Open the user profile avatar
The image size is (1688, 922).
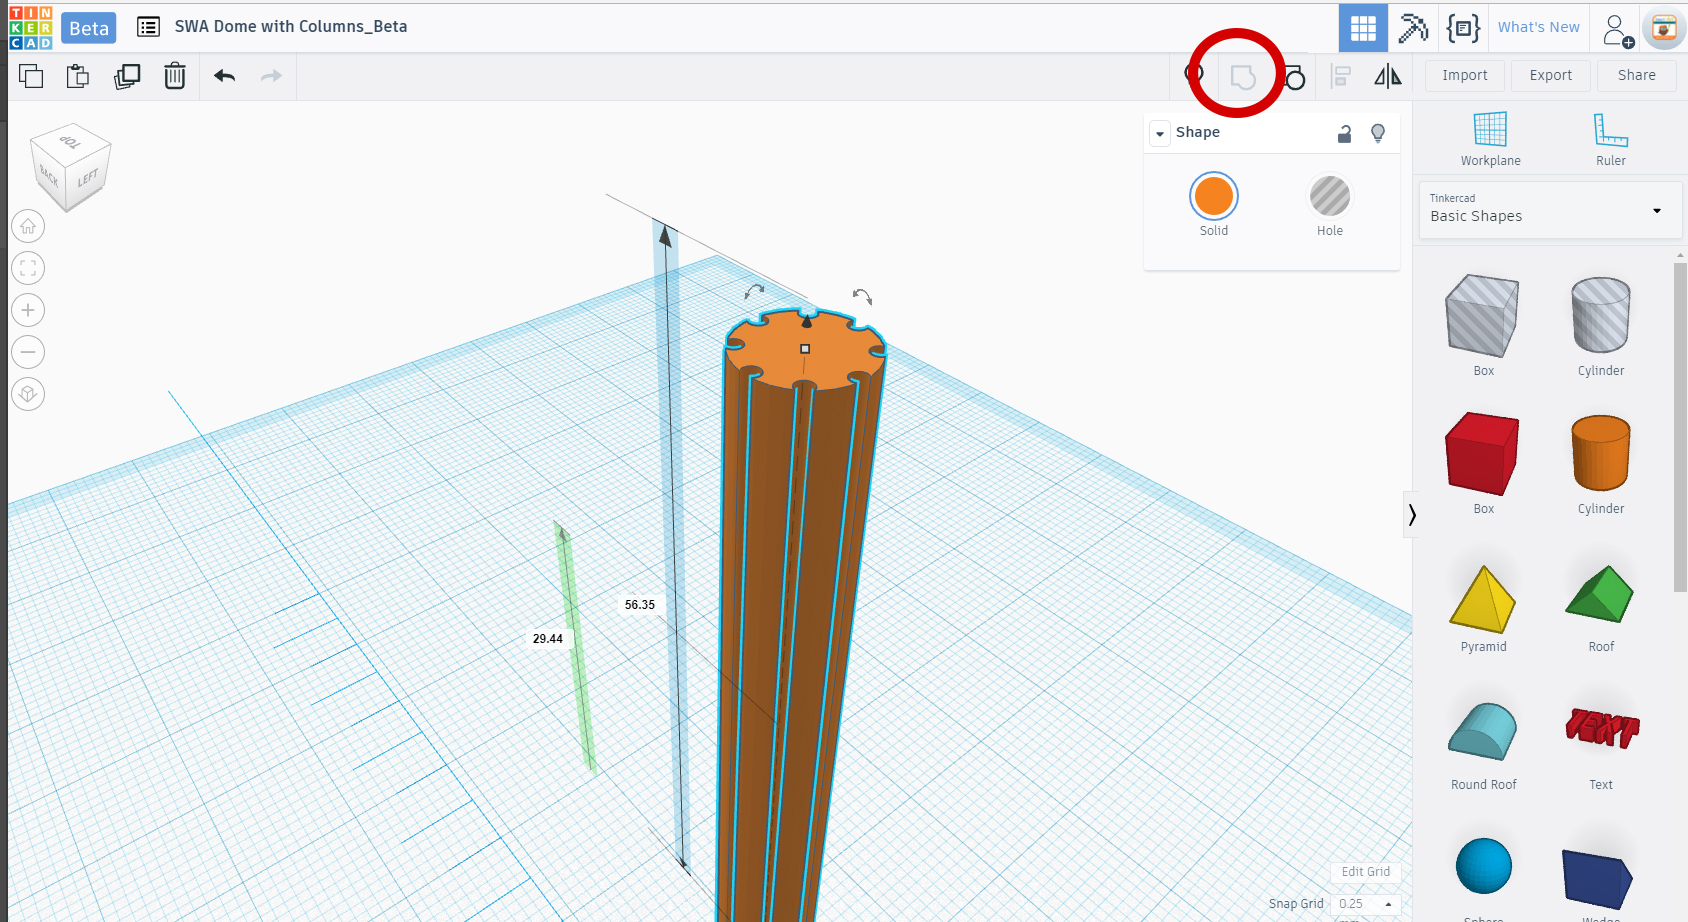pyautogui.click(x=1664, y=29)
